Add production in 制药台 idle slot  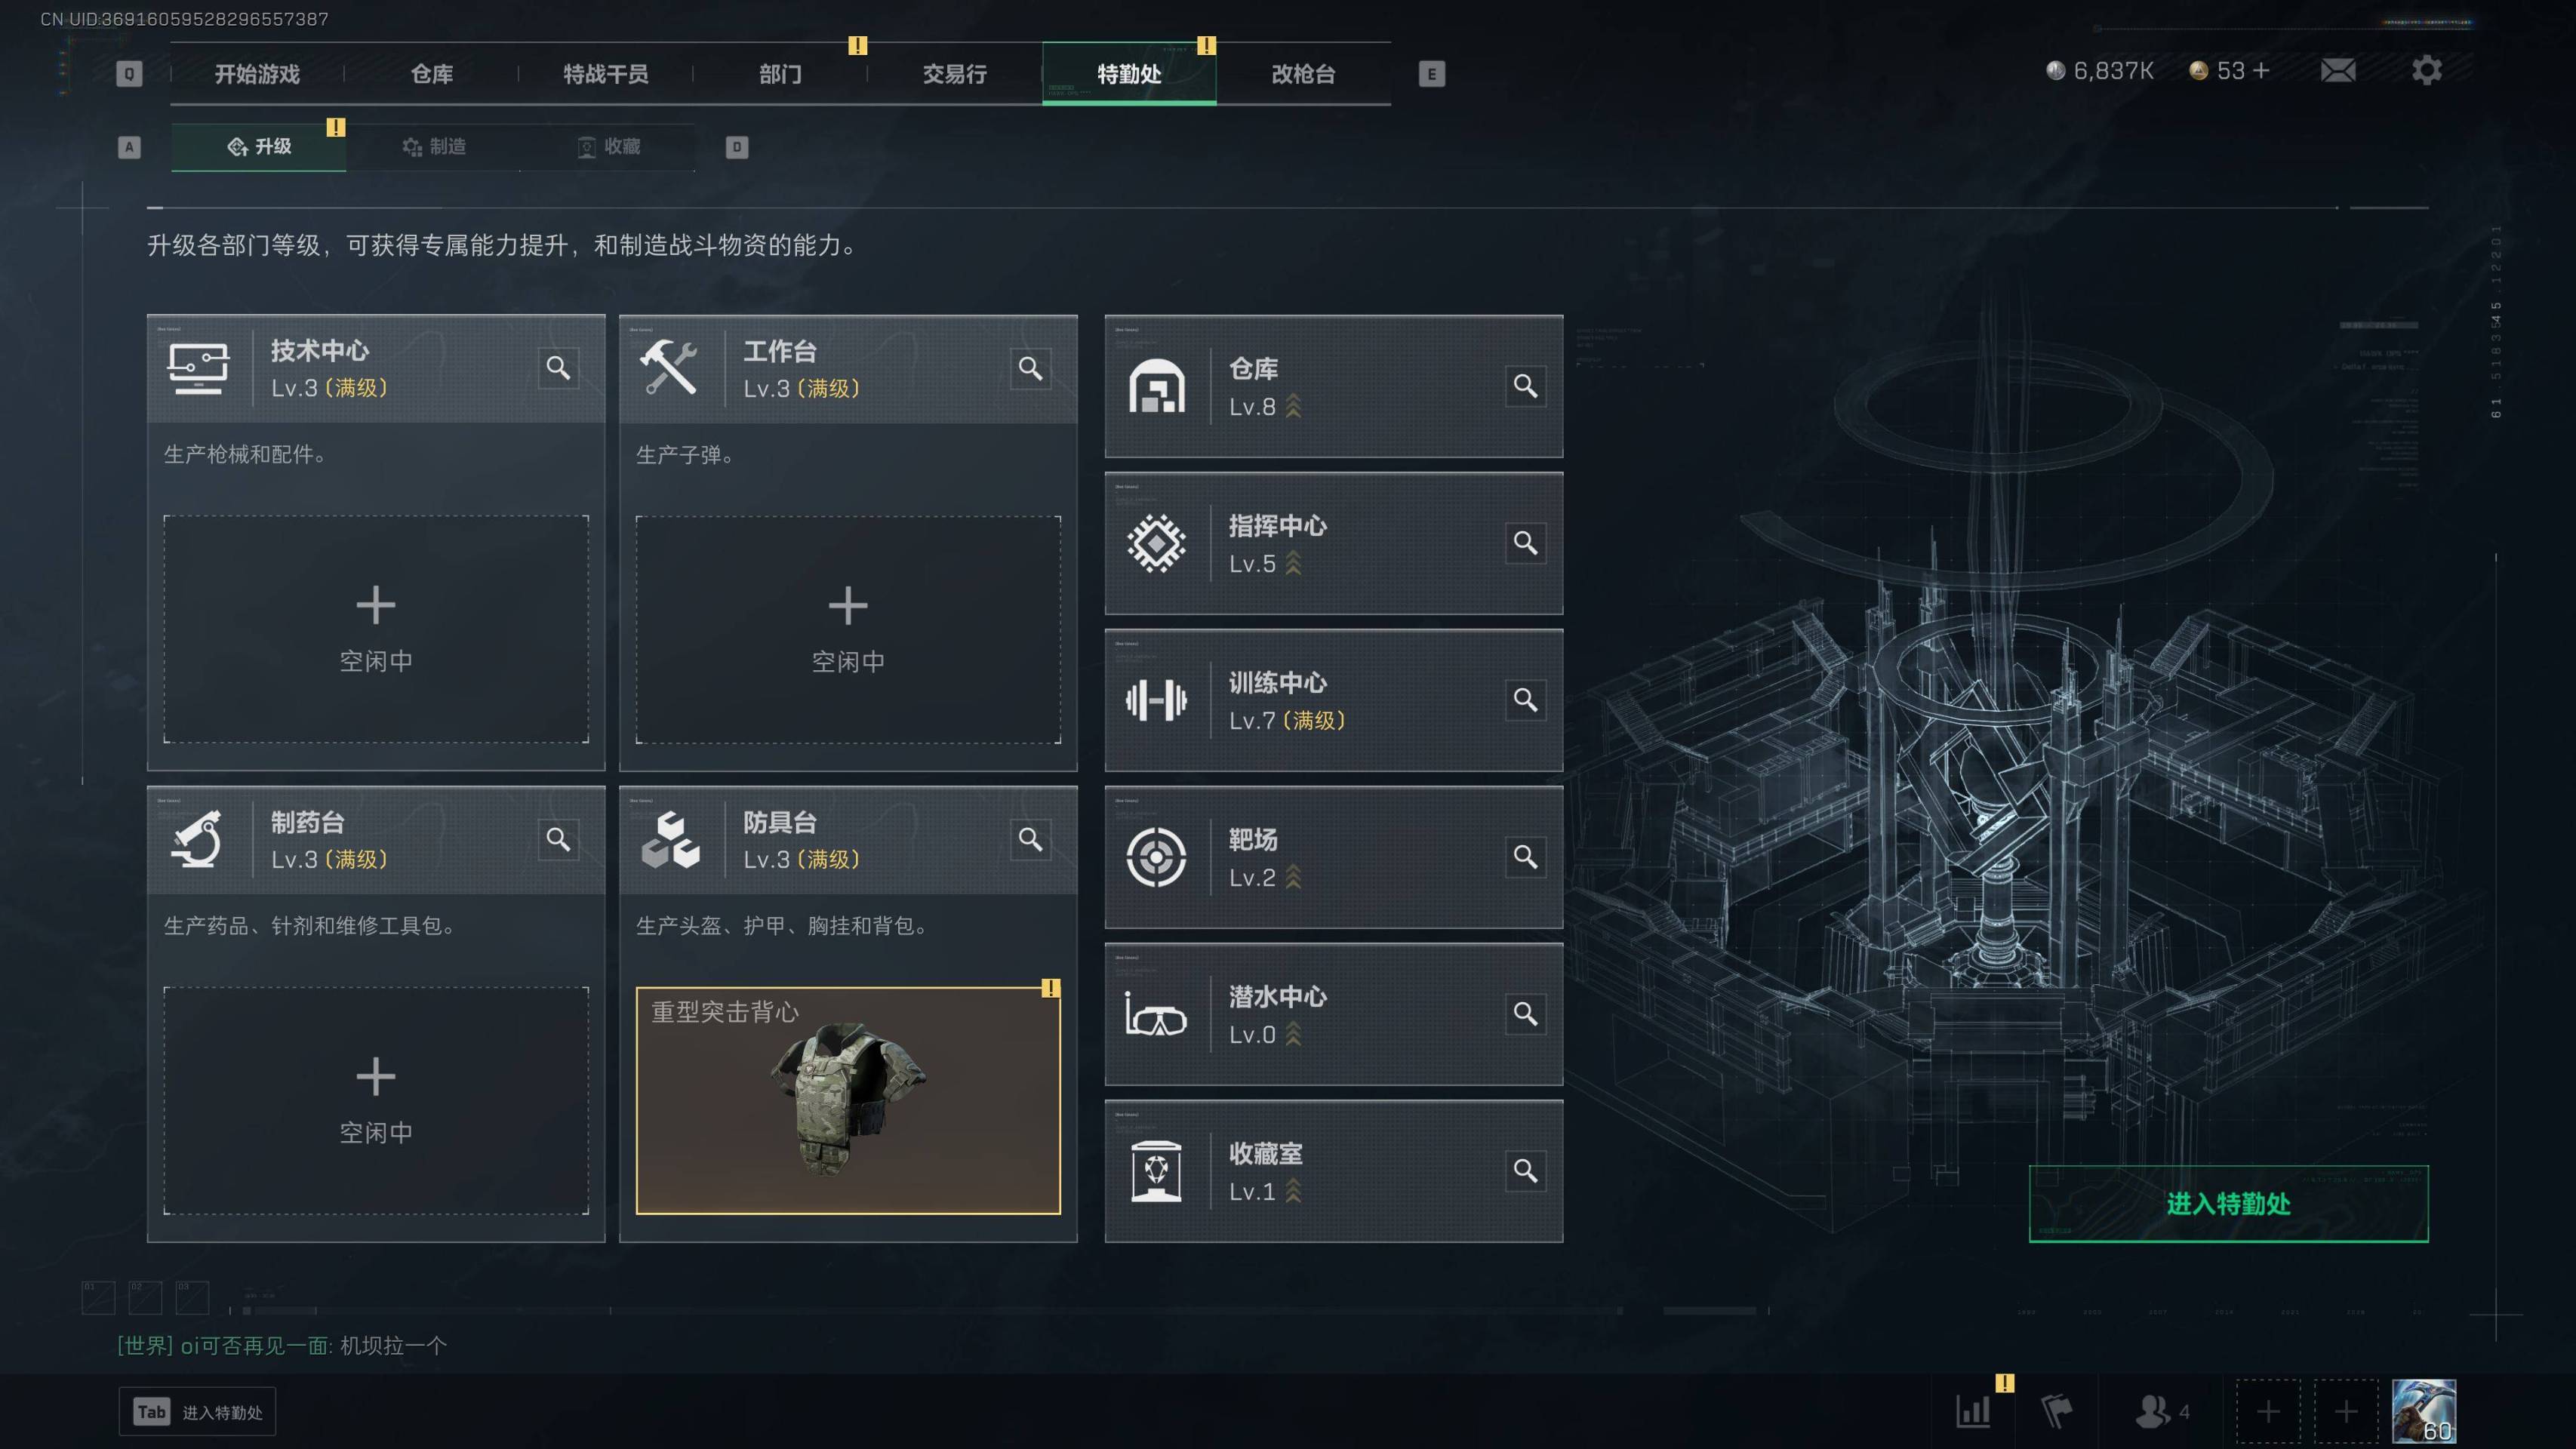coord(376,1101)
